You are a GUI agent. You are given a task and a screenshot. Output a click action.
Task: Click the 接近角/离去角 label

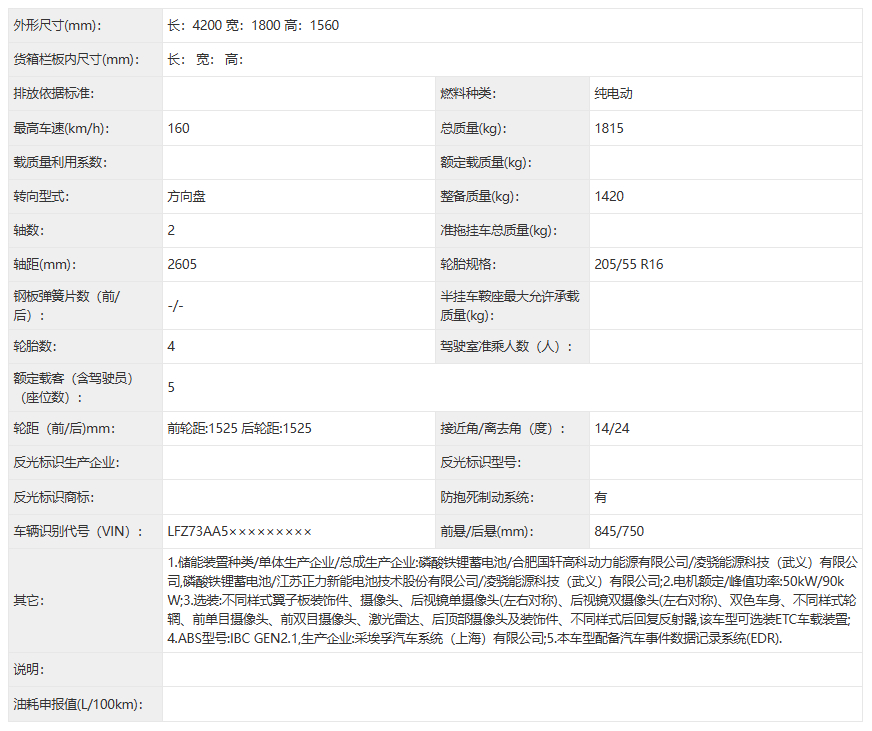[x=503, y=428]
